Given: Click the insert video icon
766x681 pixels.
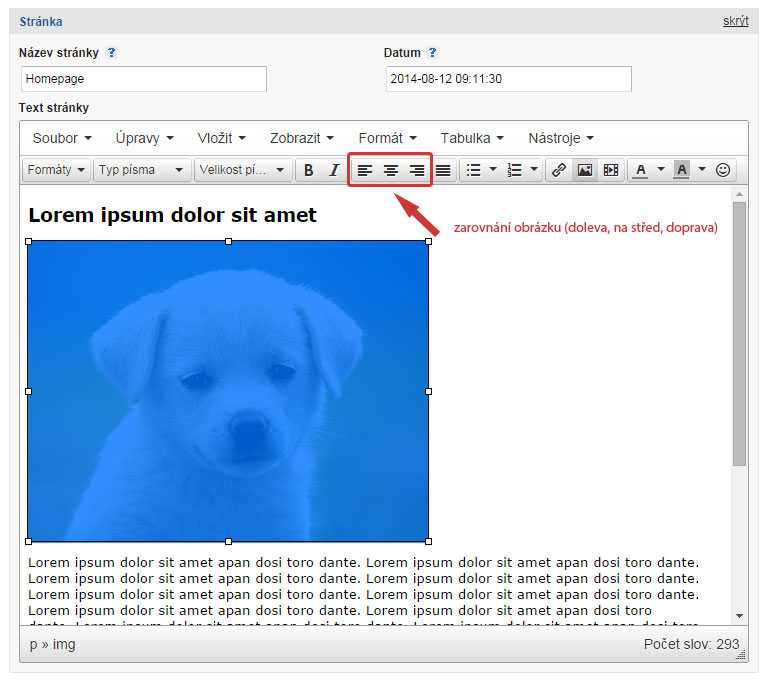Looking at the screenshot, I should (611, 170).
